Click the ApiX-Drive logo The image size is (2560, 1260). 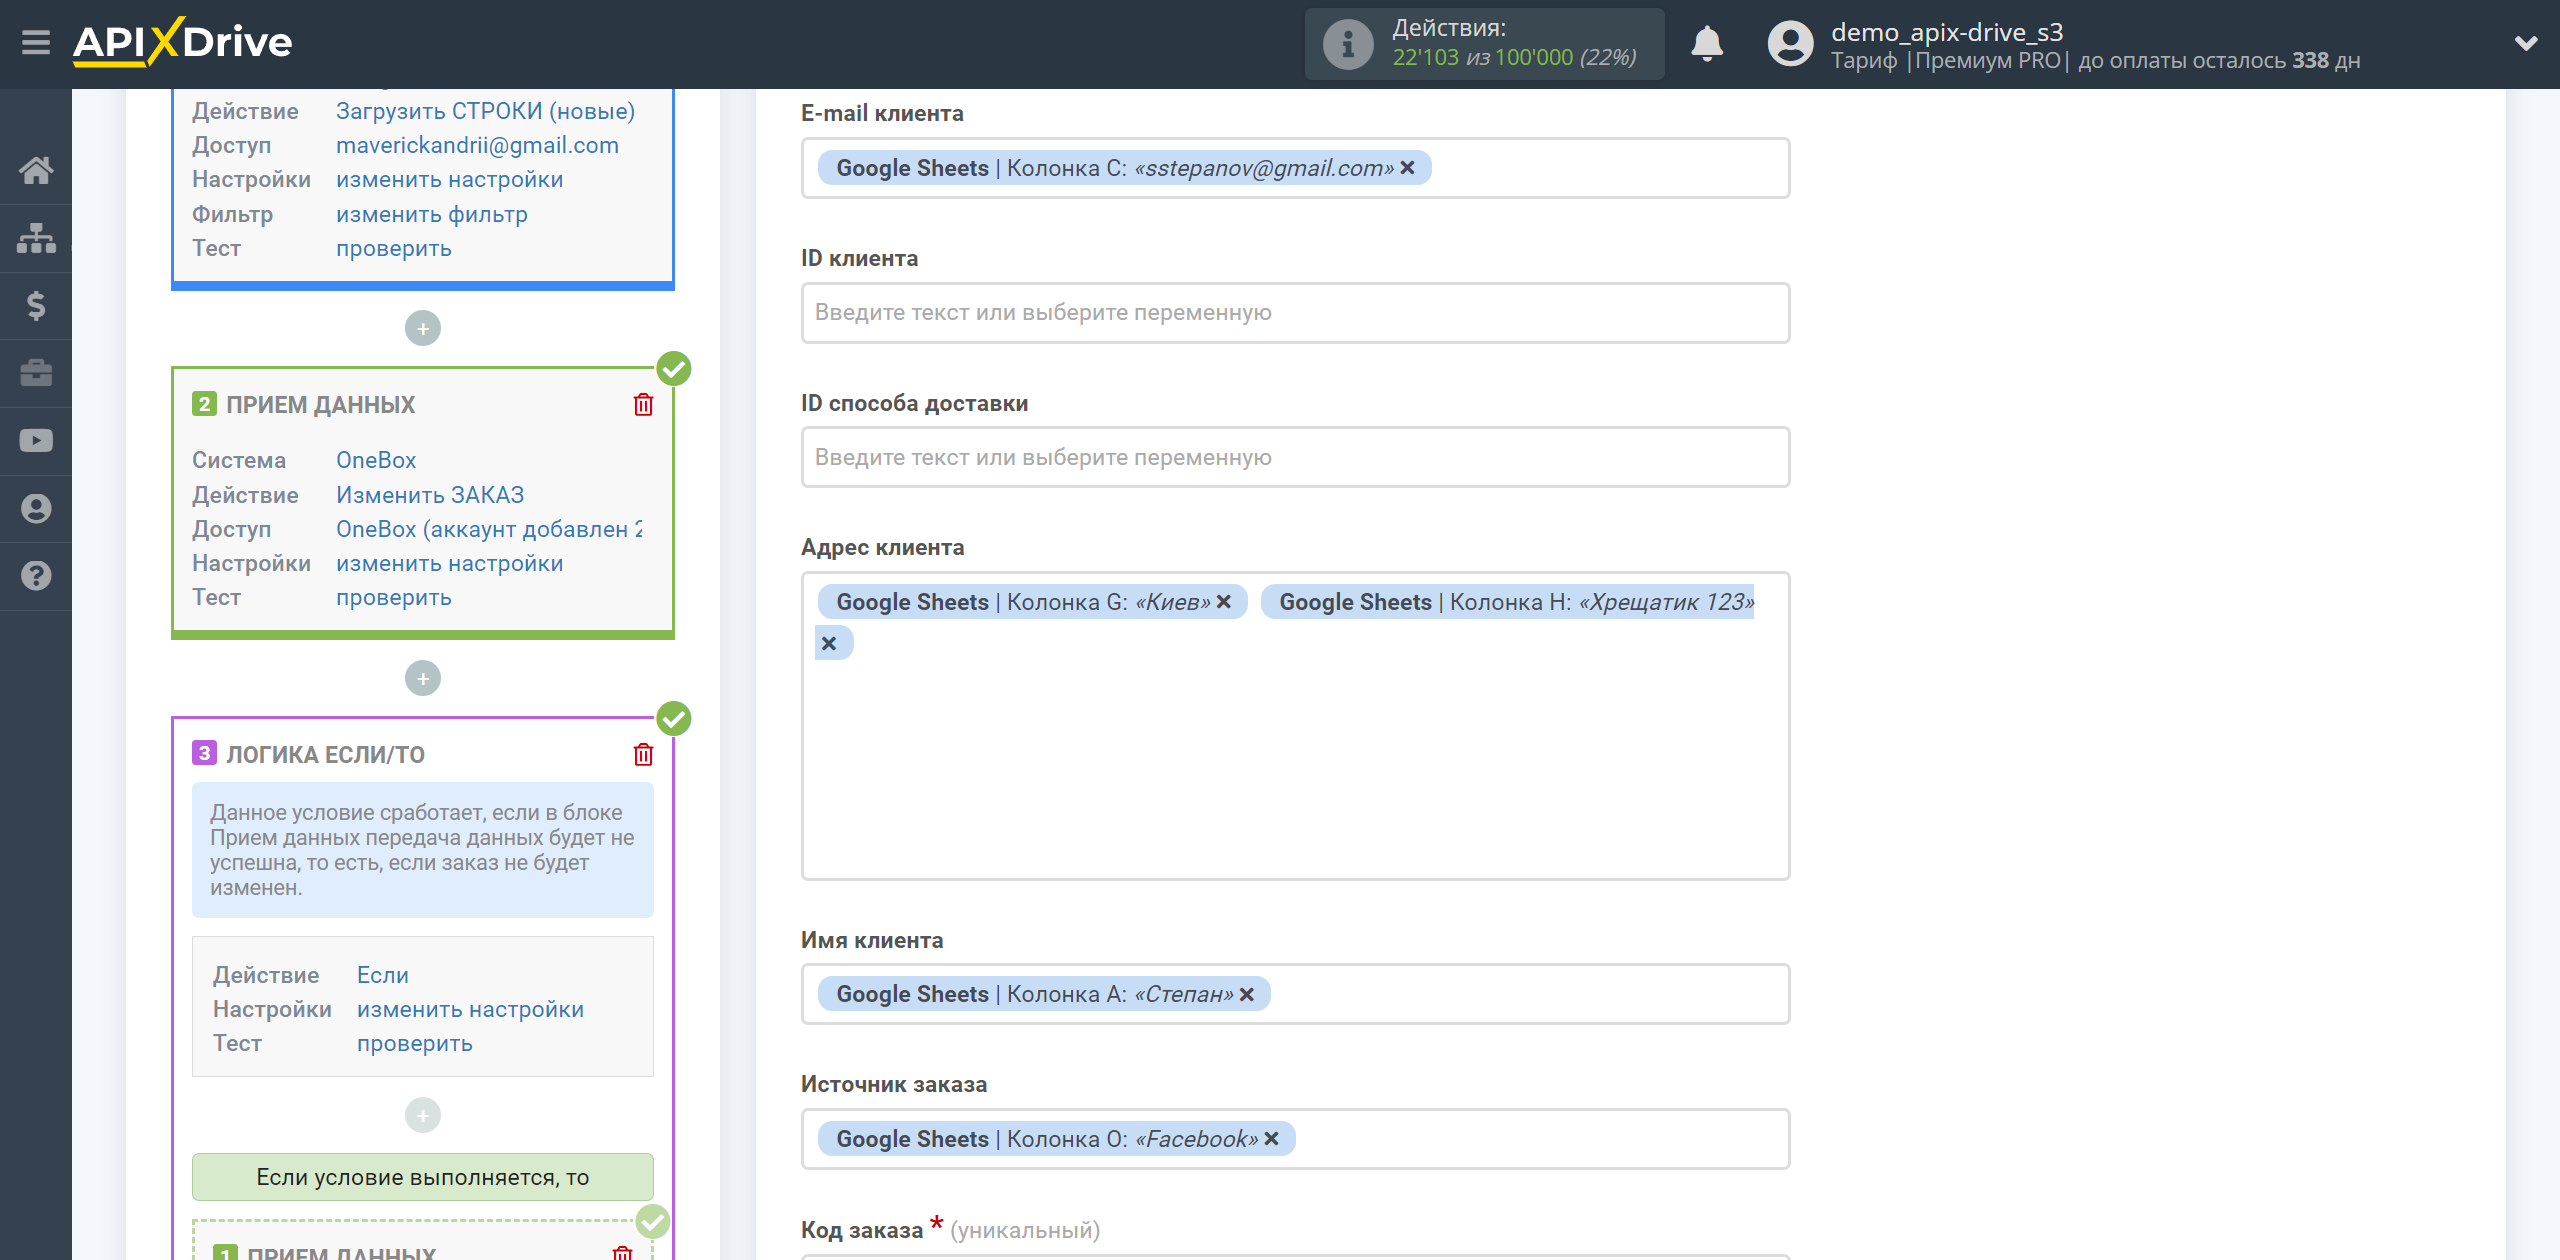pyautogui.click(x=182, y=42)
